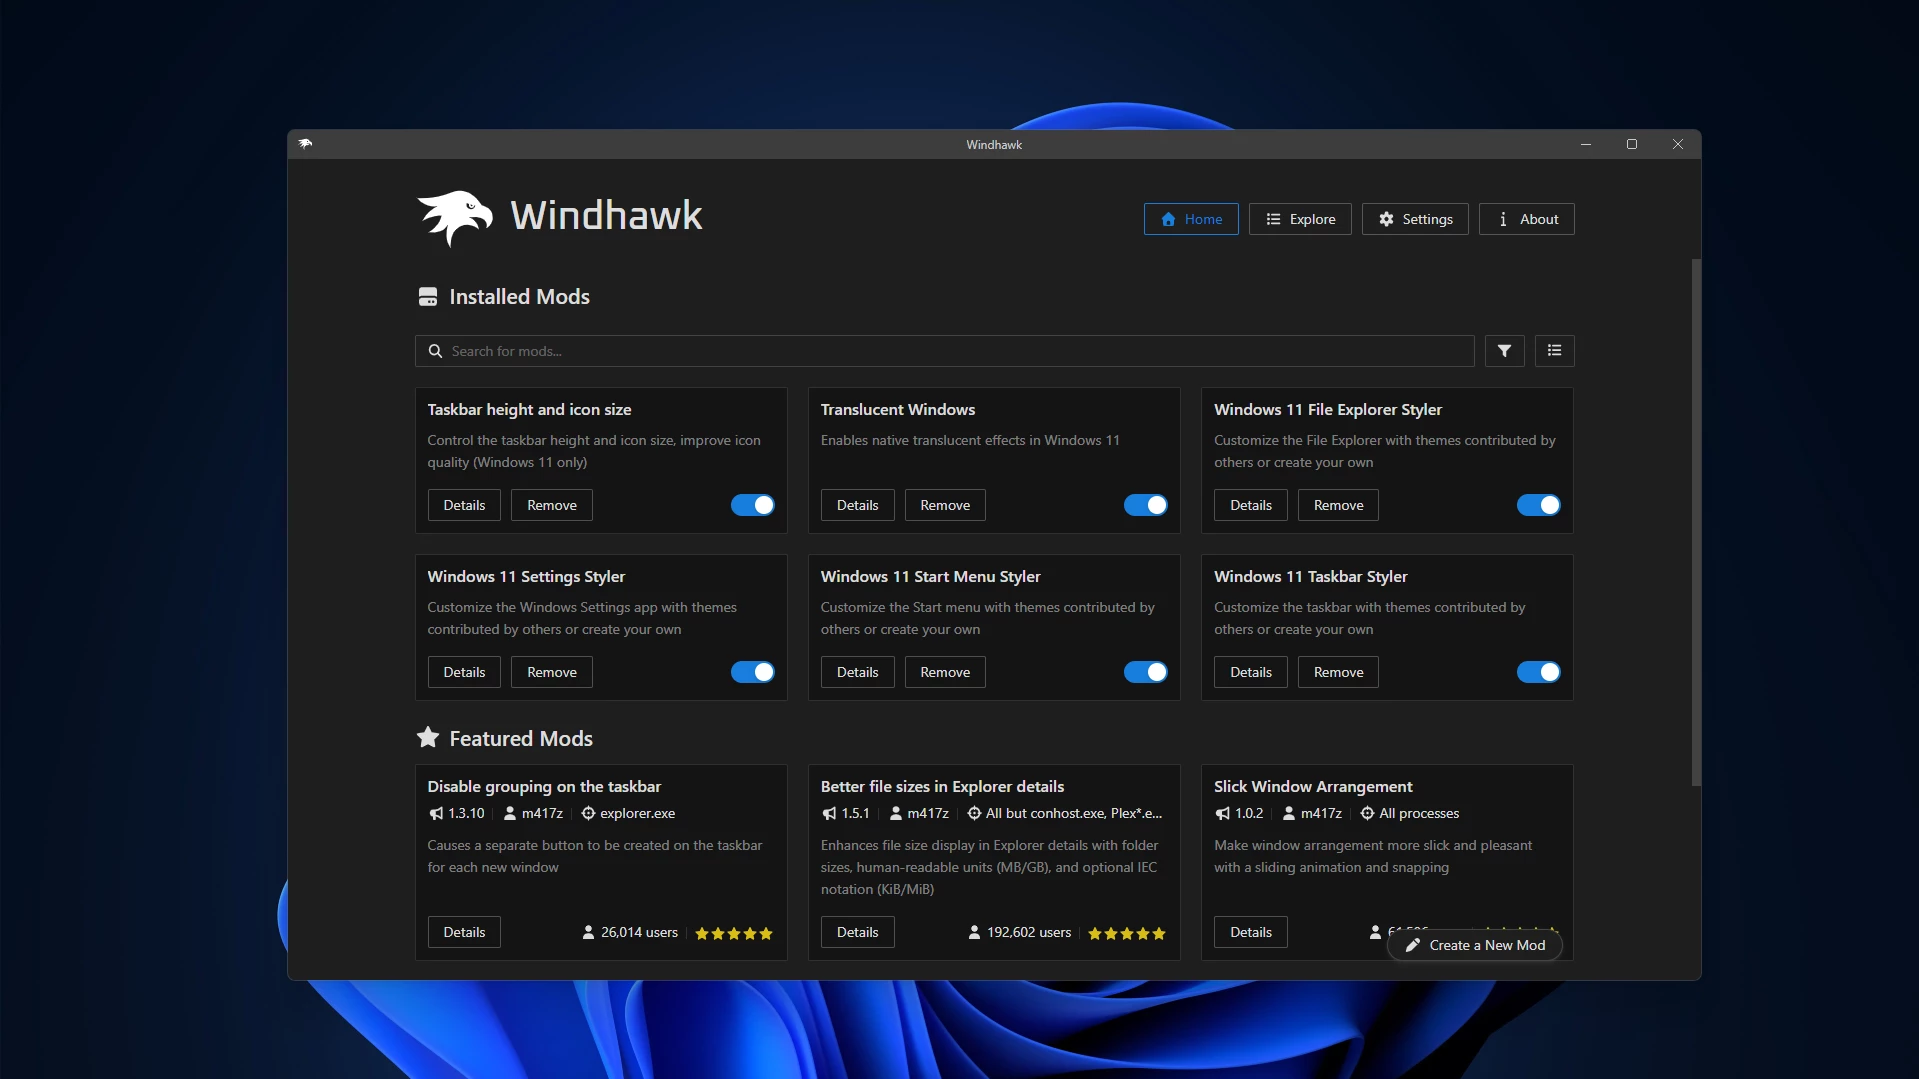Image resolution: width=1919 pixels, height=1079 pixels.
Task: Click the vertical scrollbar thumb
Action: tap(1696, 522)
